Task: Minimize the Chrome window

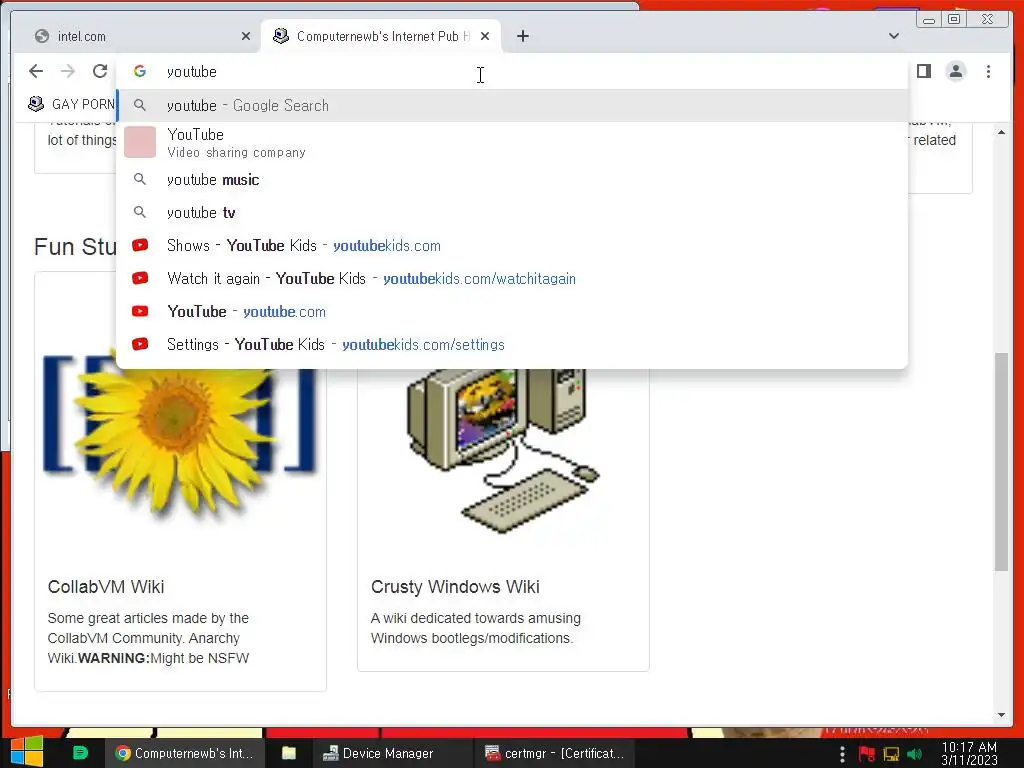Action: coord(929,20)
